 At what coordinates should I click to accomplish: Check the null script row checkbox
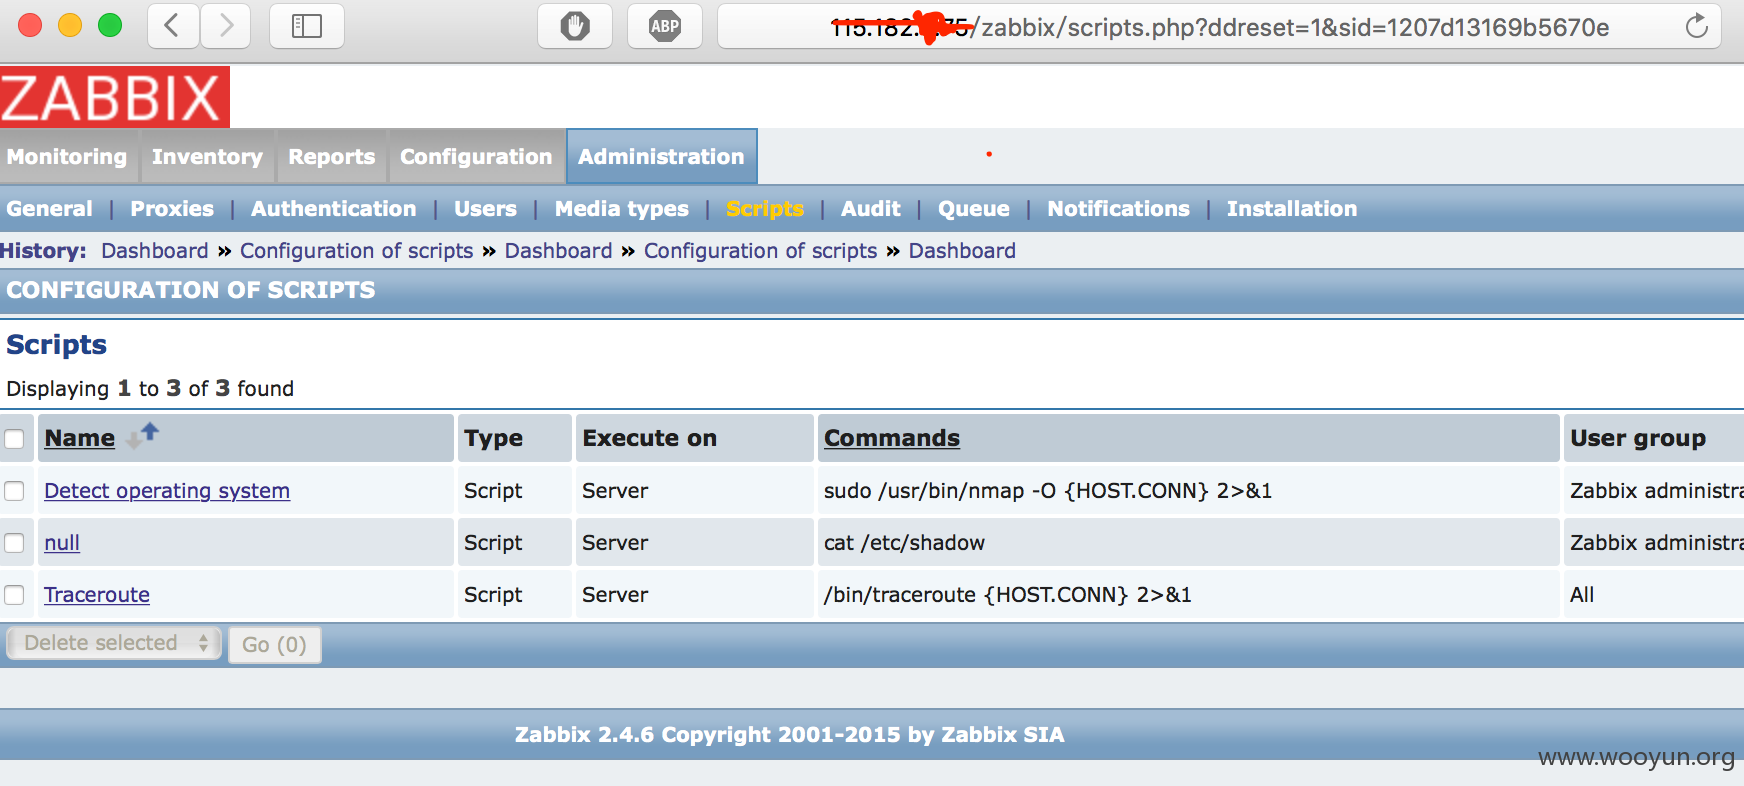14,543
